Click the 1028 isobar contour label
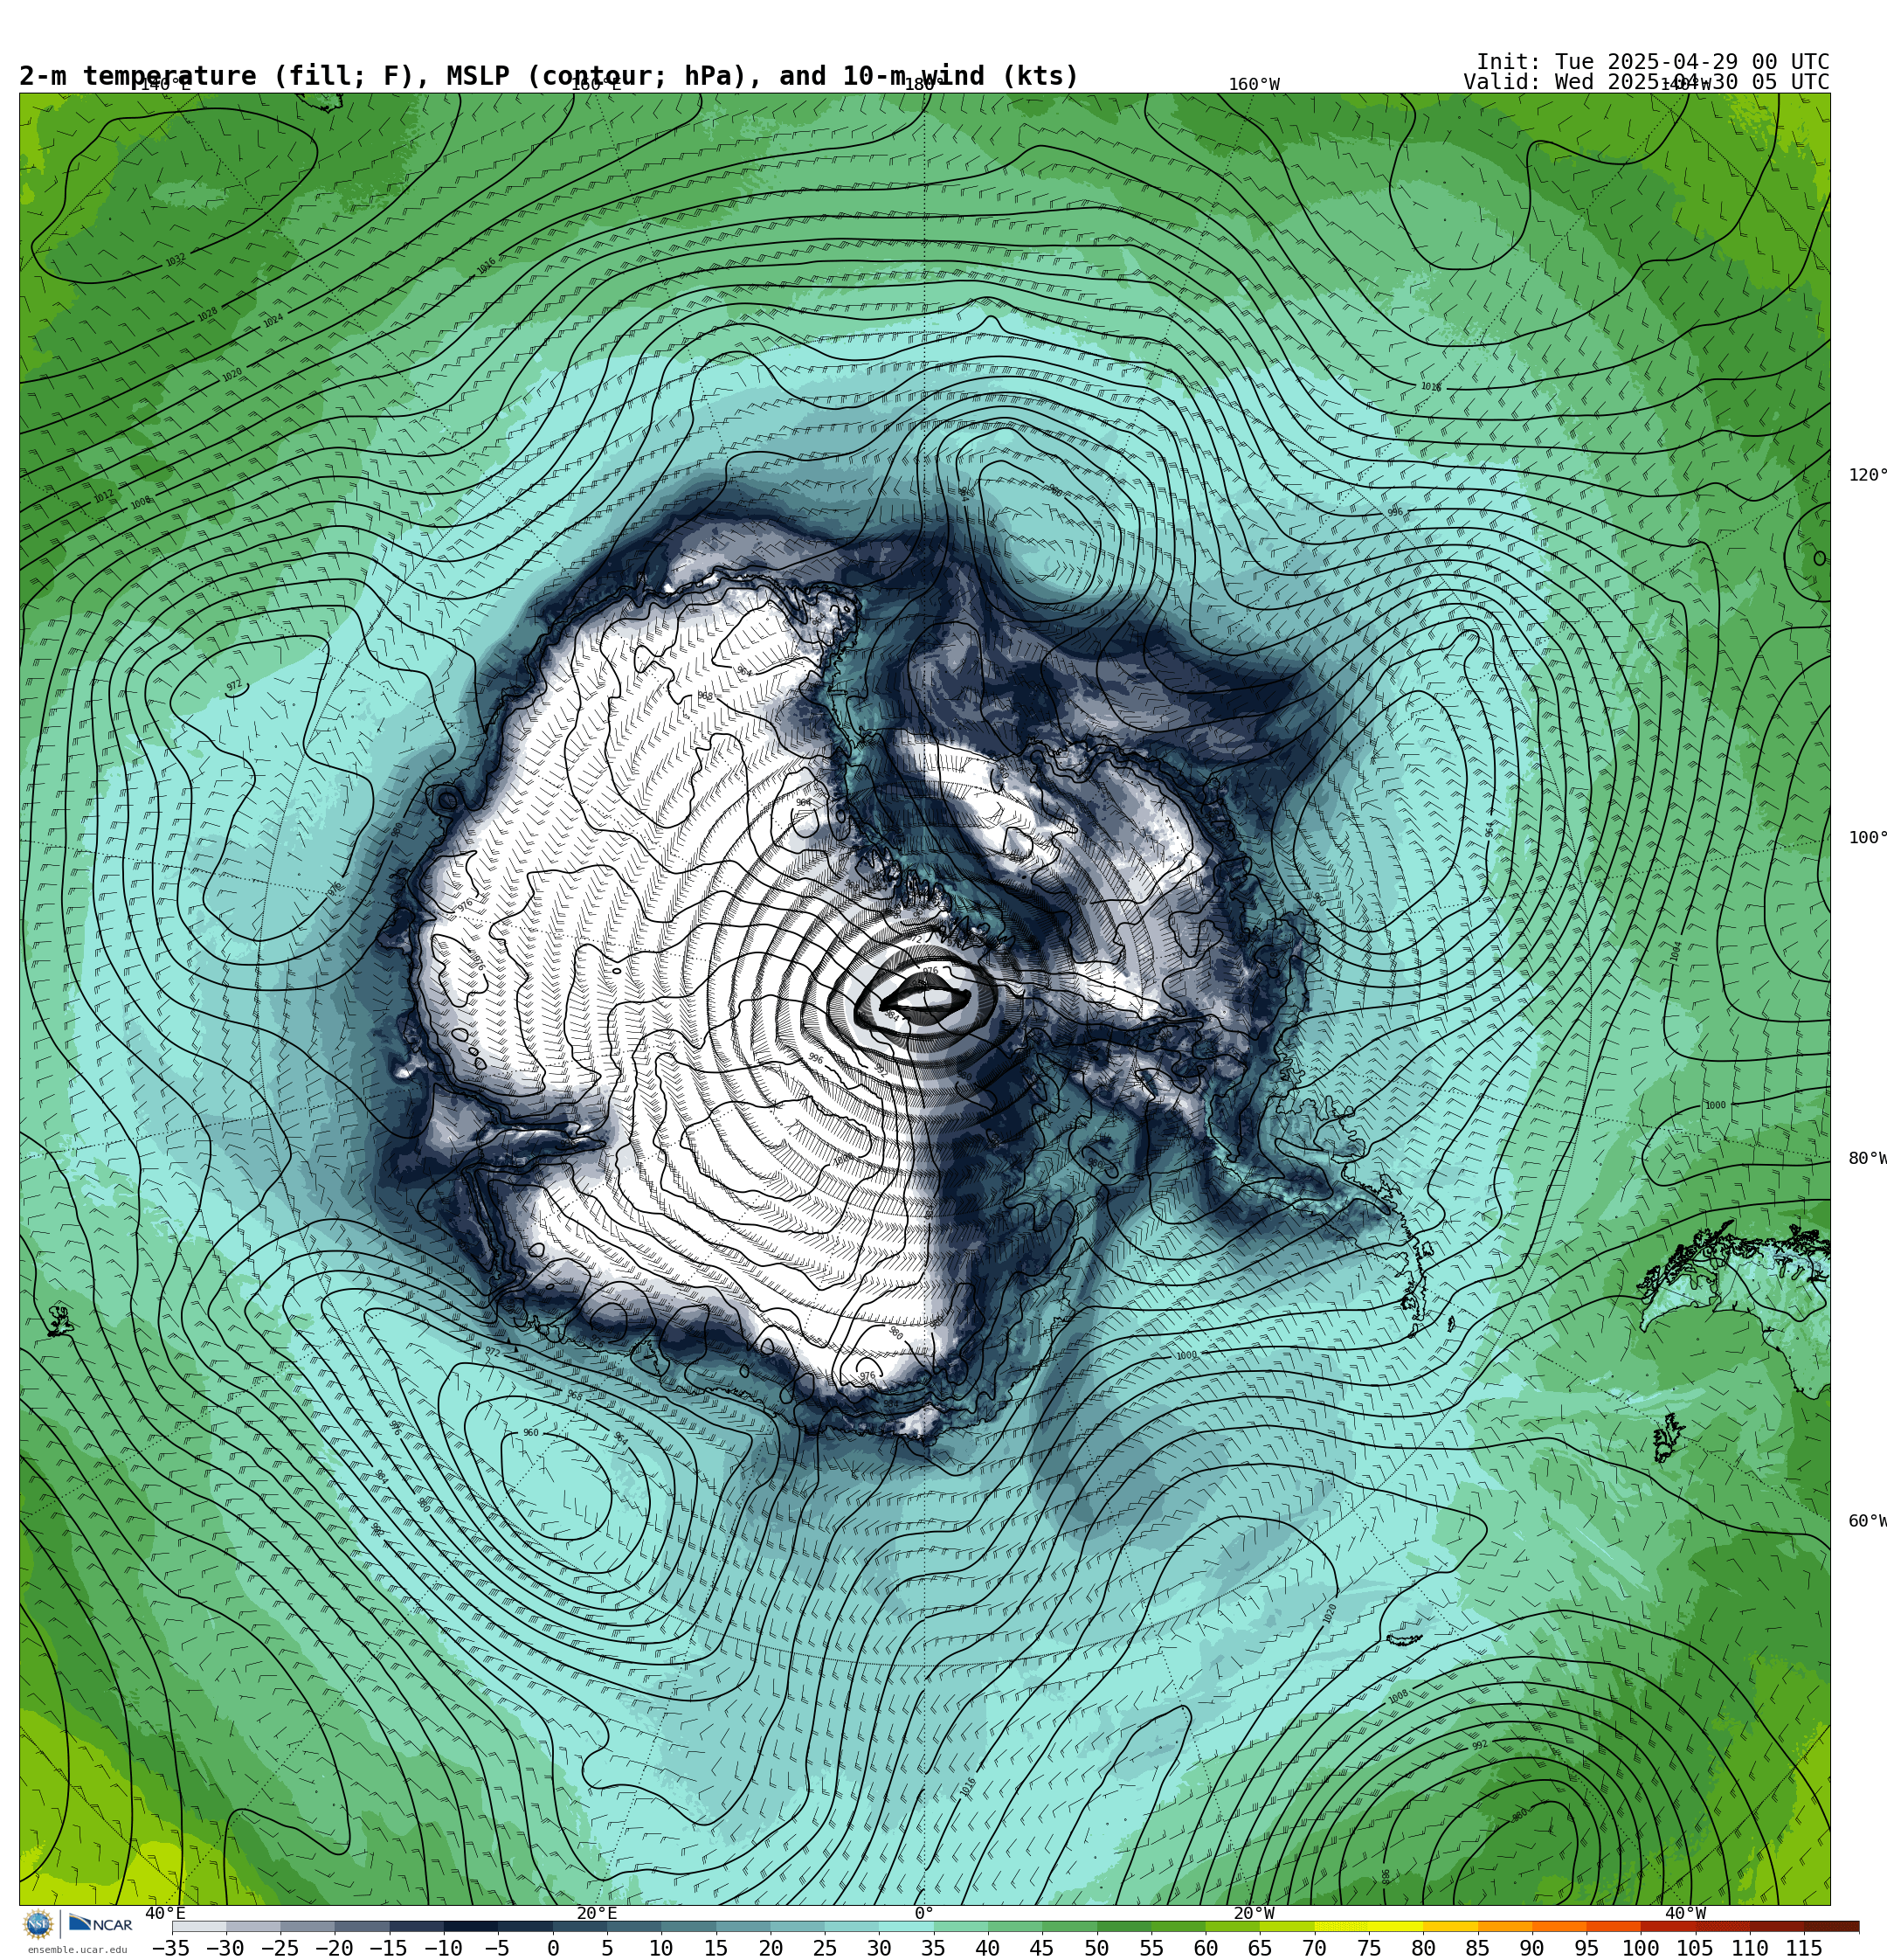1887x1960 pixels. (207, 314)
